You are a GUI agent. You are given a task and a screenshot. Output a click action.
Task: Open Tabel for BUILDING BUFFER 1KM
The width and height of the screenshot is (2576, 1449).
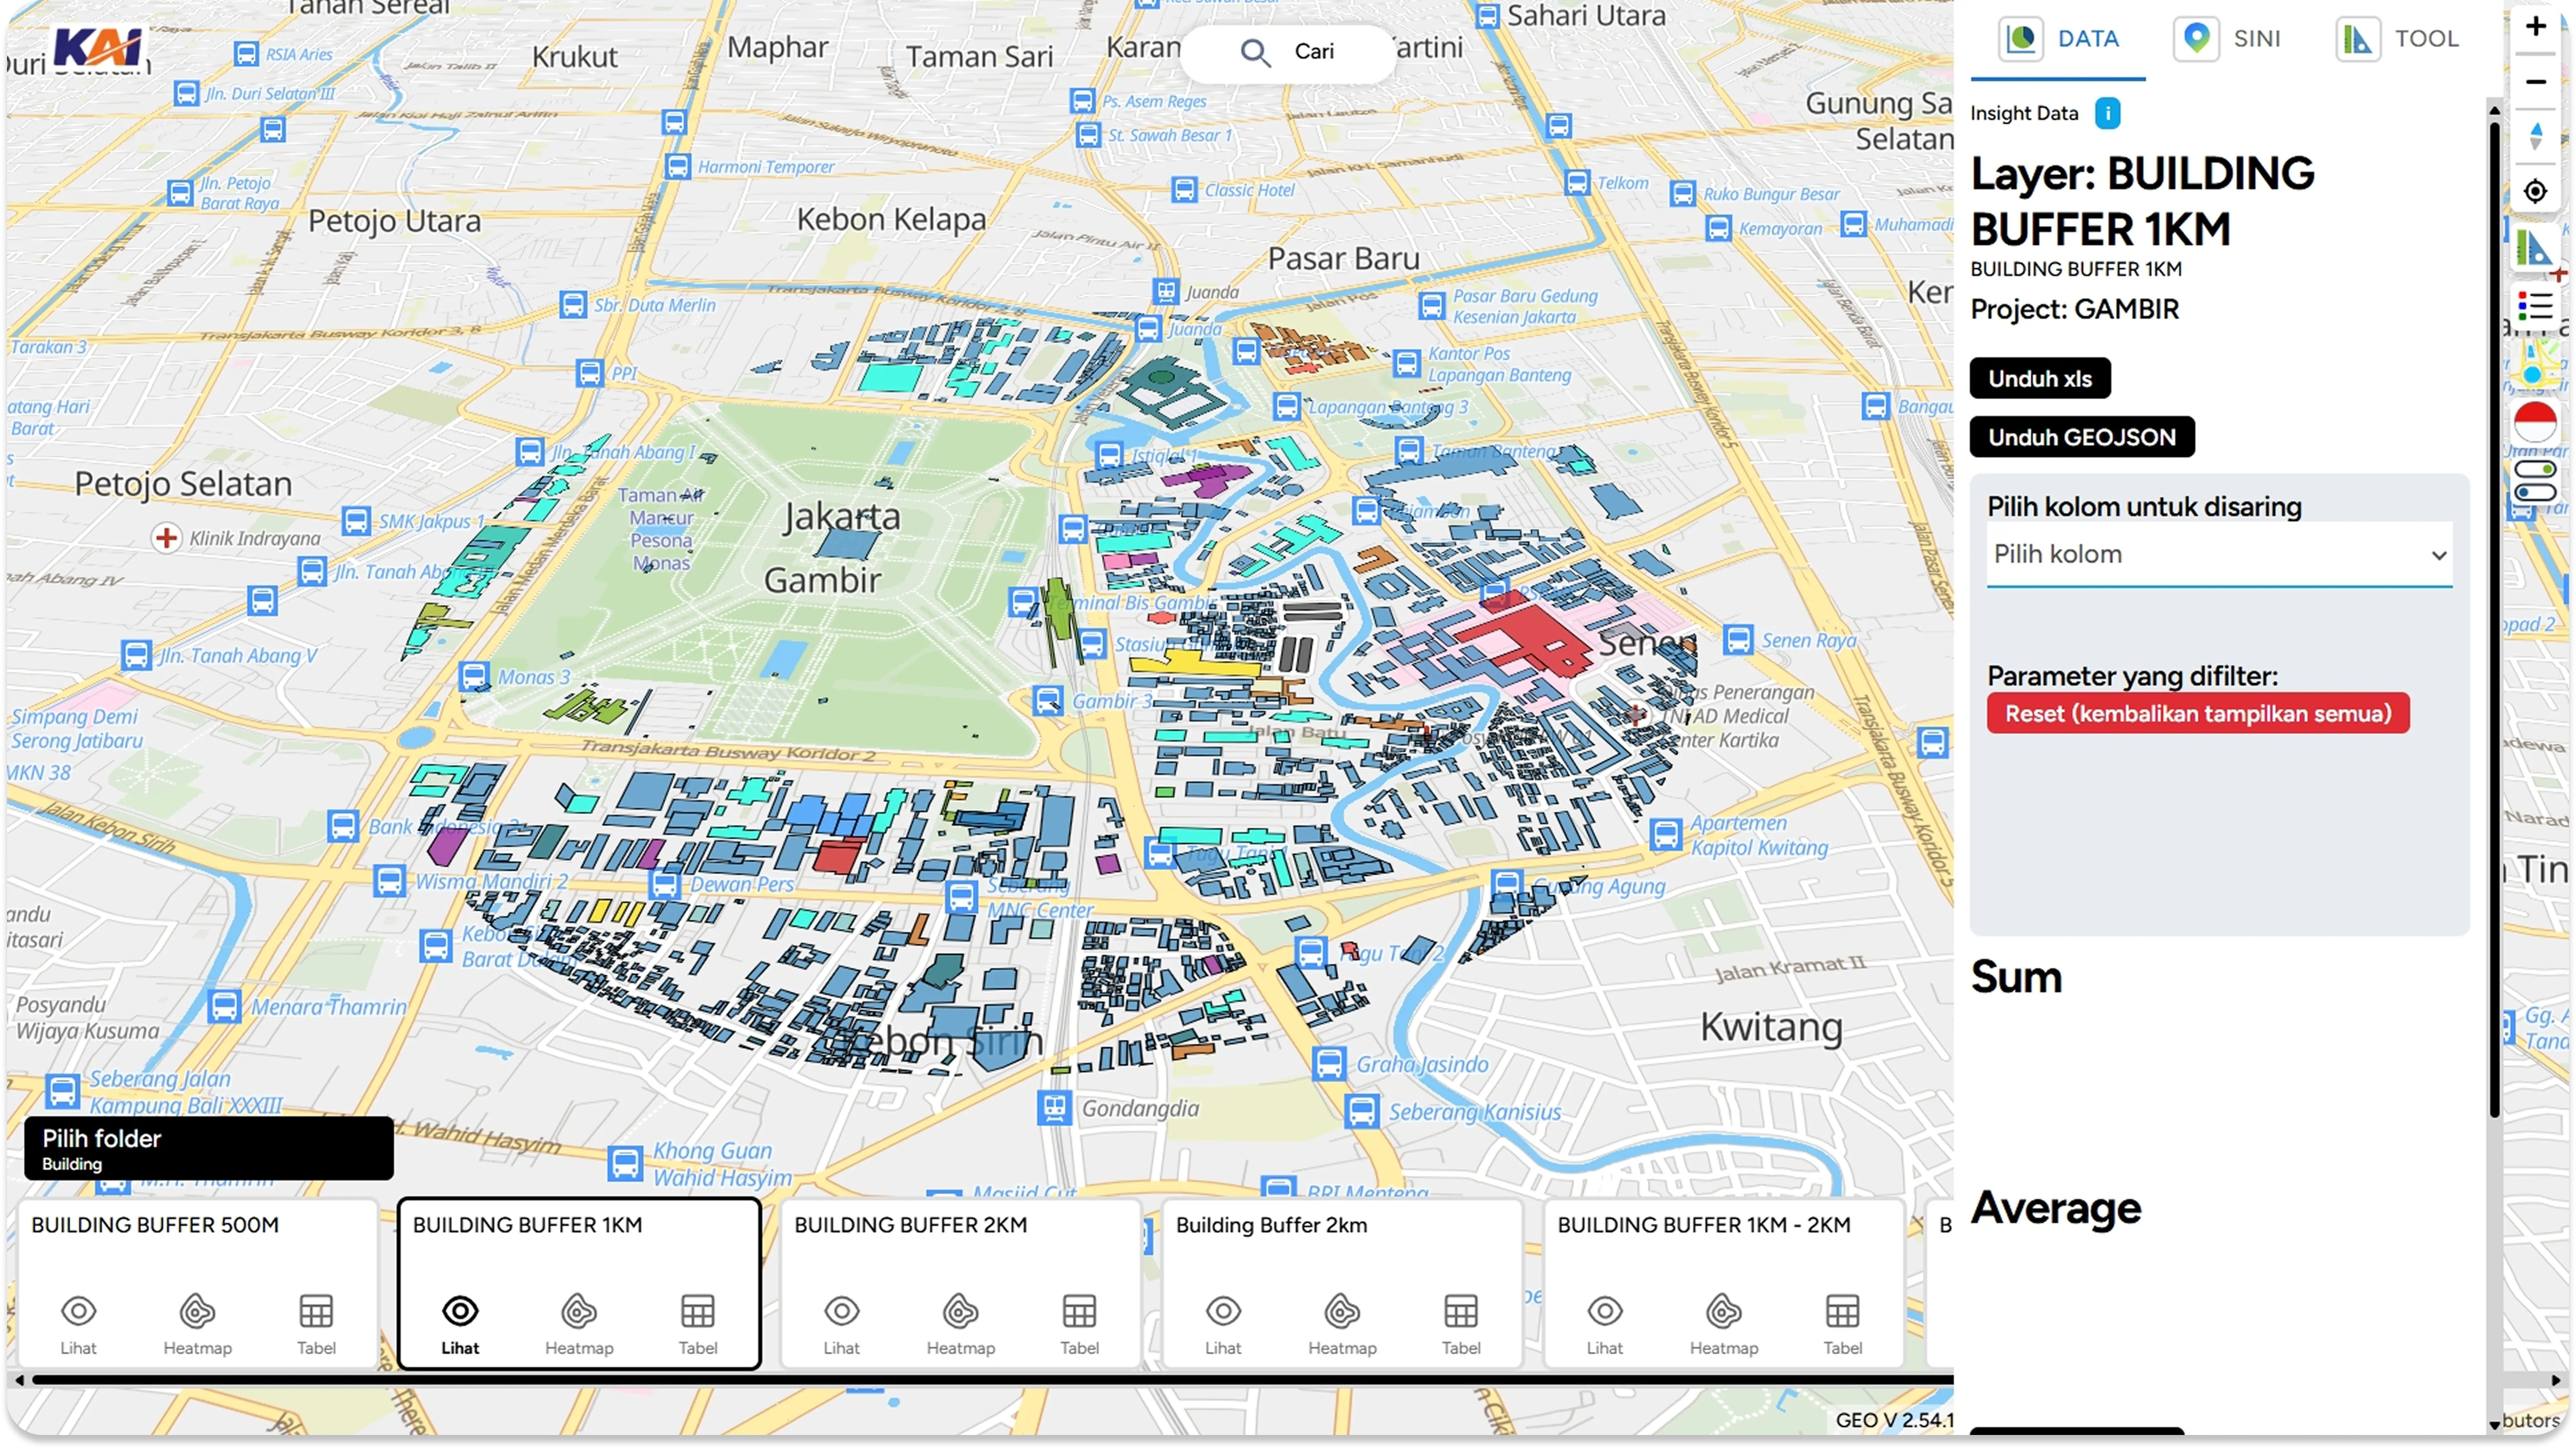click(x=698, y=1324)
